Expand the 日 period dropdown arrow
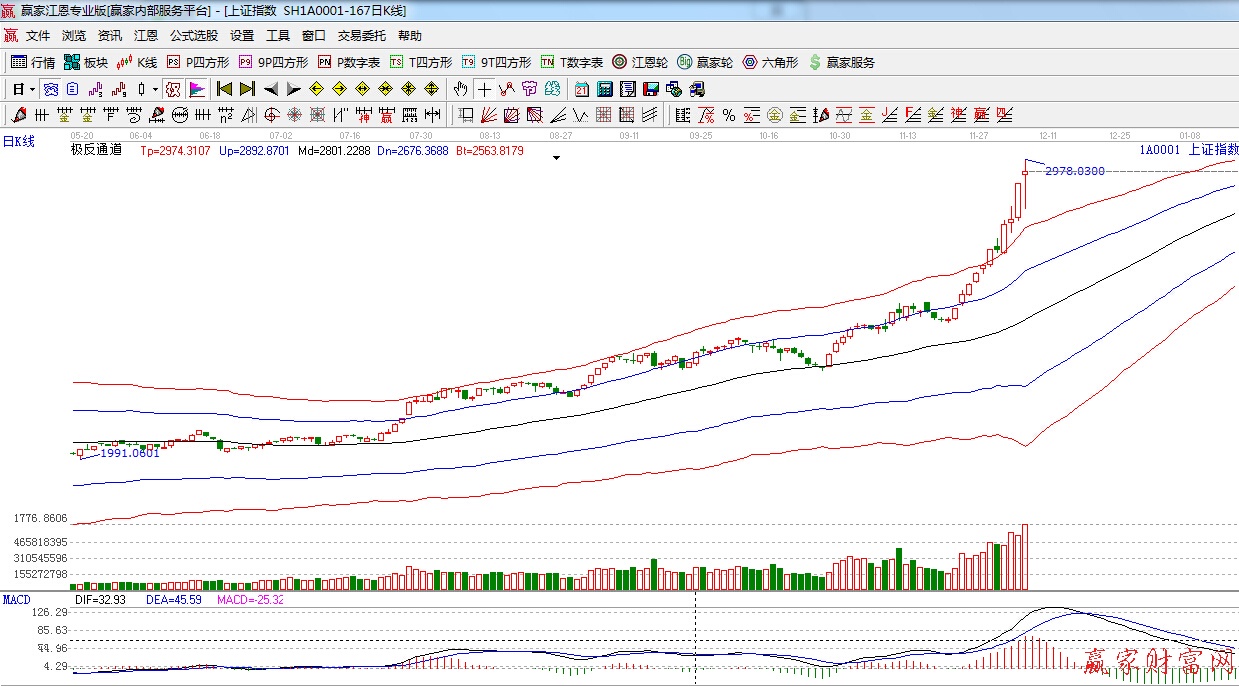 (32, 89)
